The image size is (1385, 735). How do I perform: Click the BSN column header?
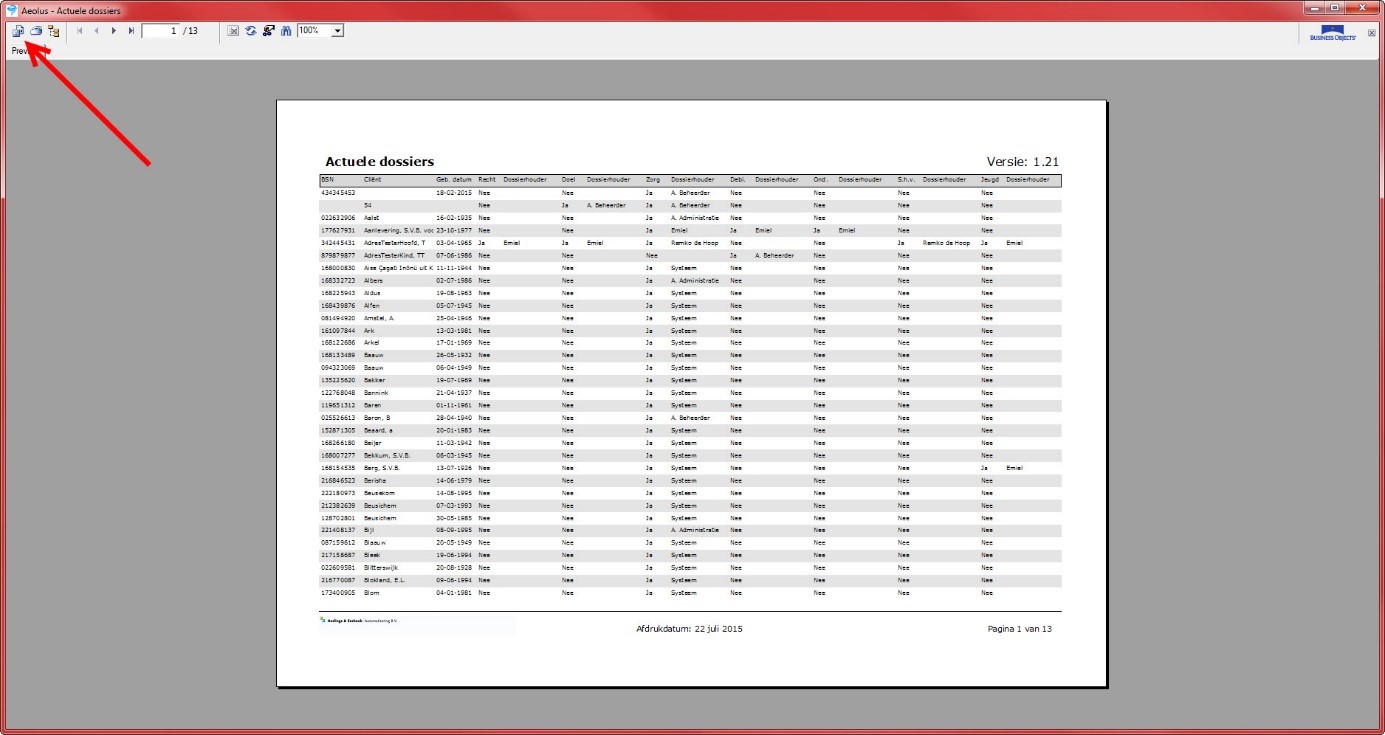(x=327, y=180)
